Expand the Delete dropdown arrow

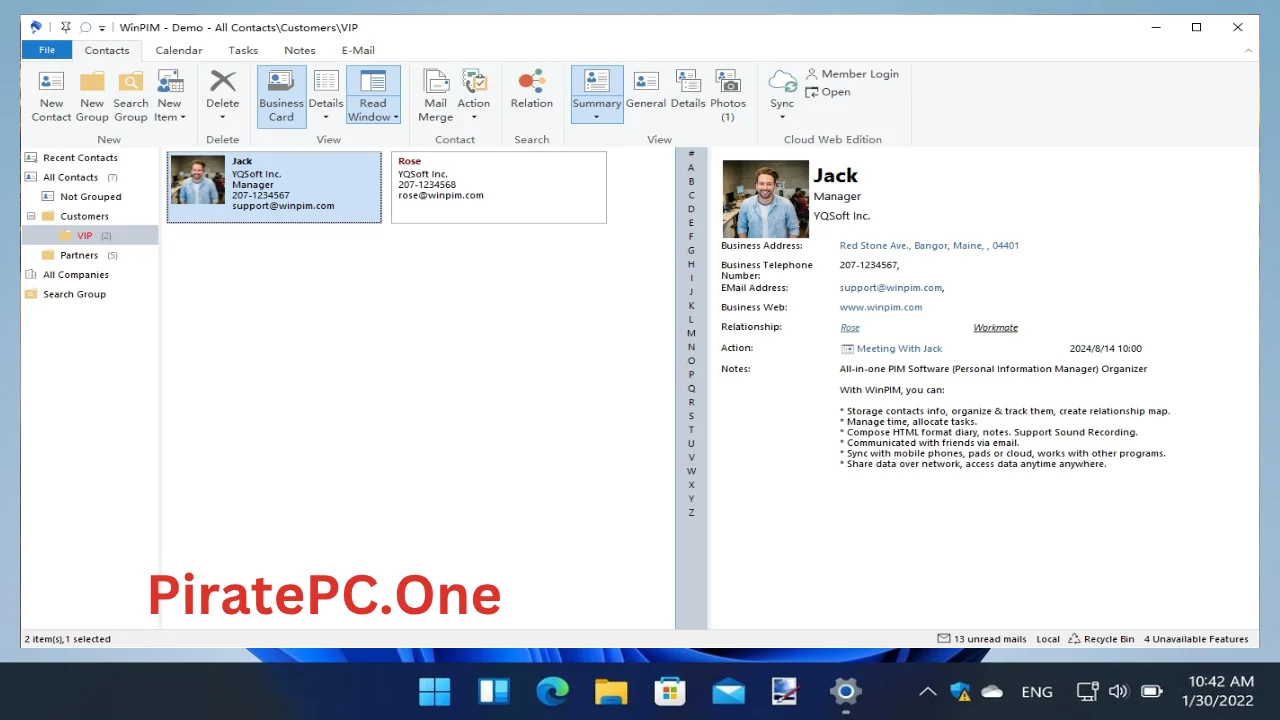tap(223, 118)
